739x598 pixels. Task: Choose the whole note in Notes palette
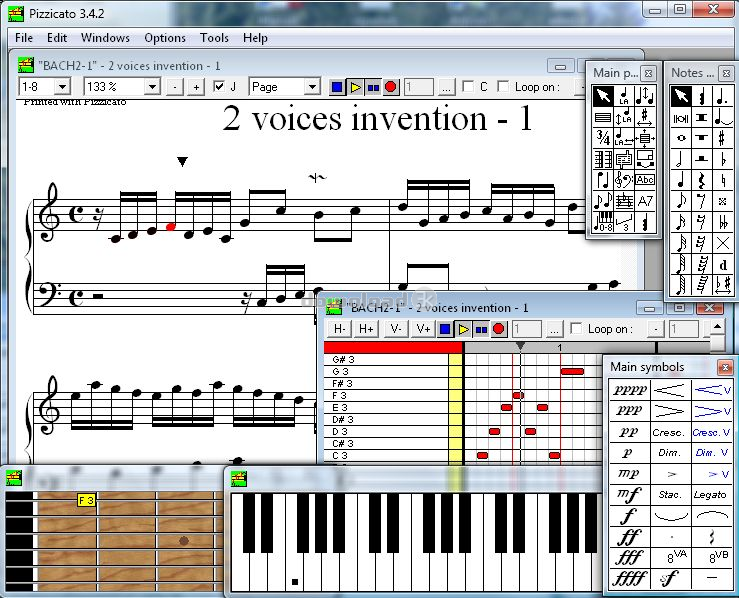681,138
